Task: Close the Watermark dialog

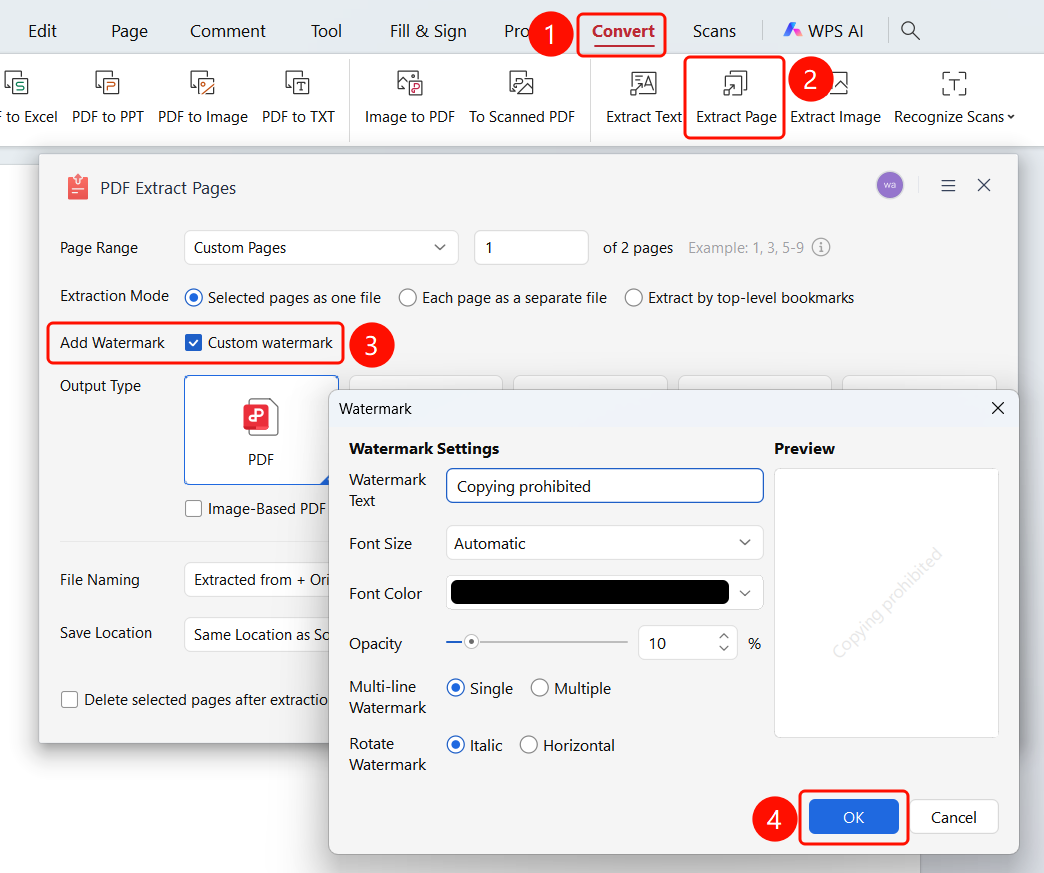Action: [x=997, y=408]
